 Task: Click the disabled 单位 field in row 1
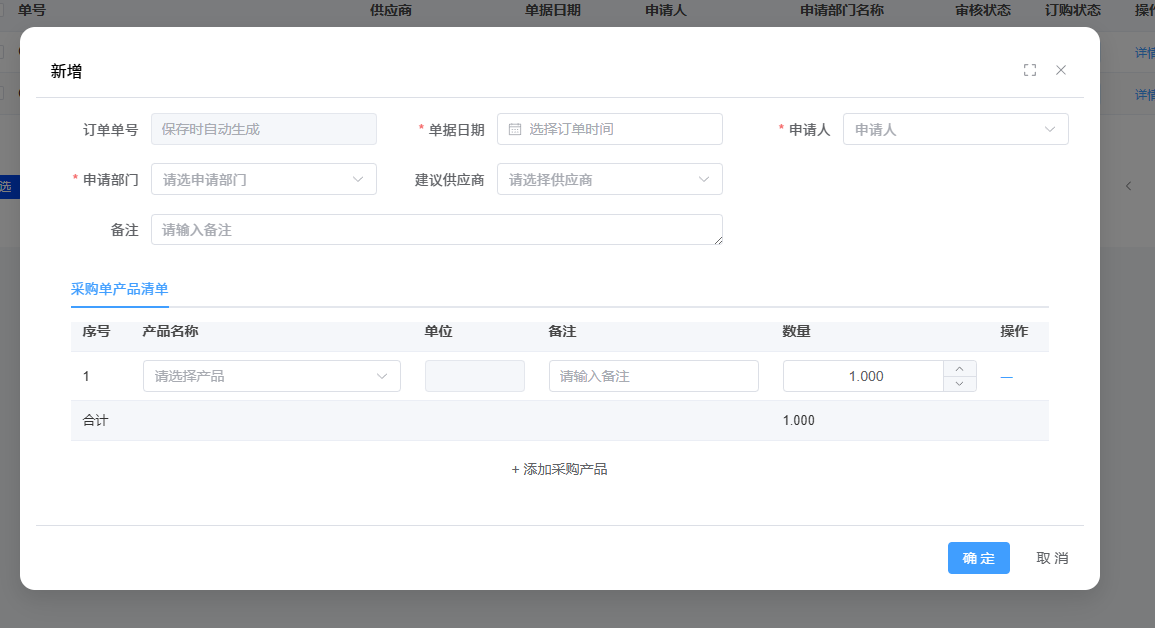click(474, 376)
